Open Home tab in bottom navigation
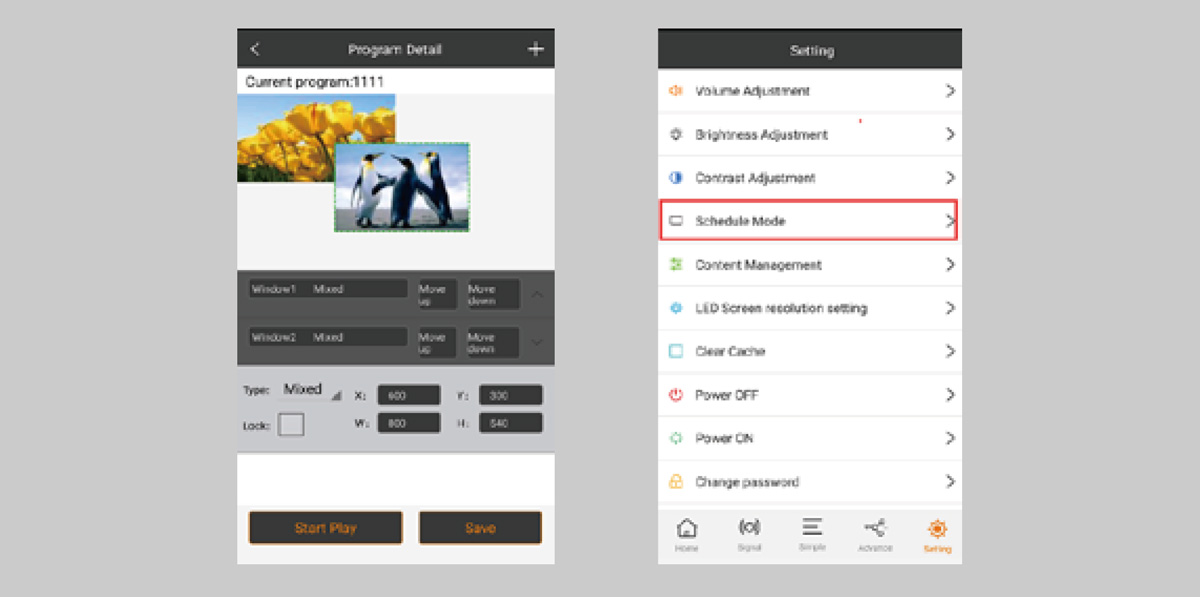1200x597 pixels. pyautogui.click(x=687, y=534)
